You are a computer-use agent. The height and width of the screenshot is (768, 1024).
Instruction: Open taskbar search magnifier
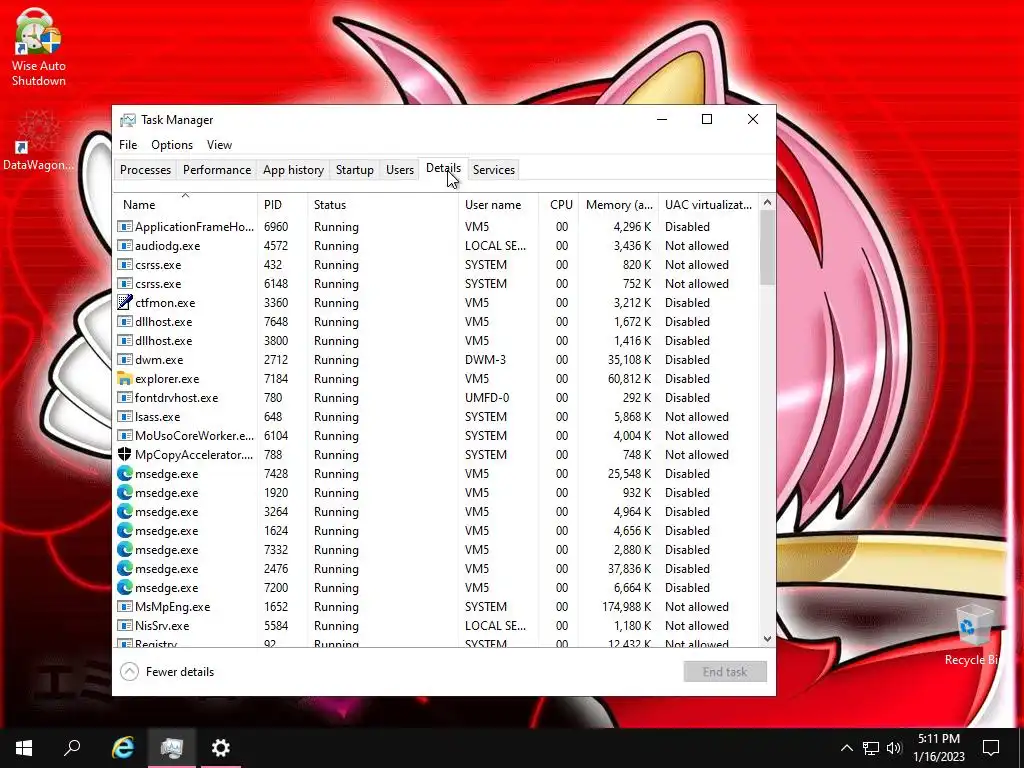pyautogui.click(x=72, y=748)
